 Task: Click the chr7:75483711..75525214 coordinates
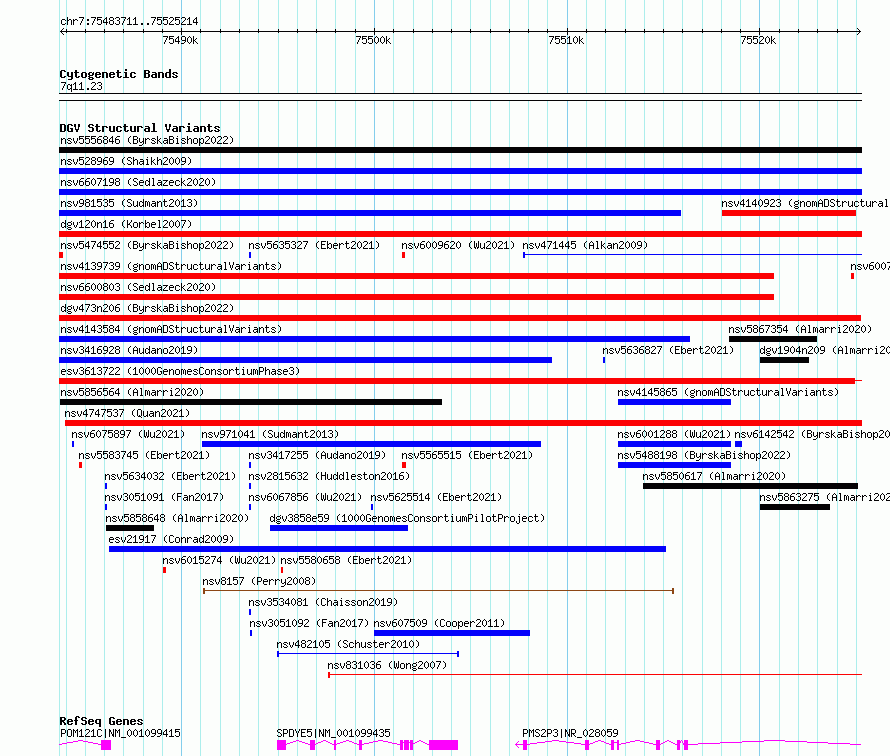pos(129,22)
